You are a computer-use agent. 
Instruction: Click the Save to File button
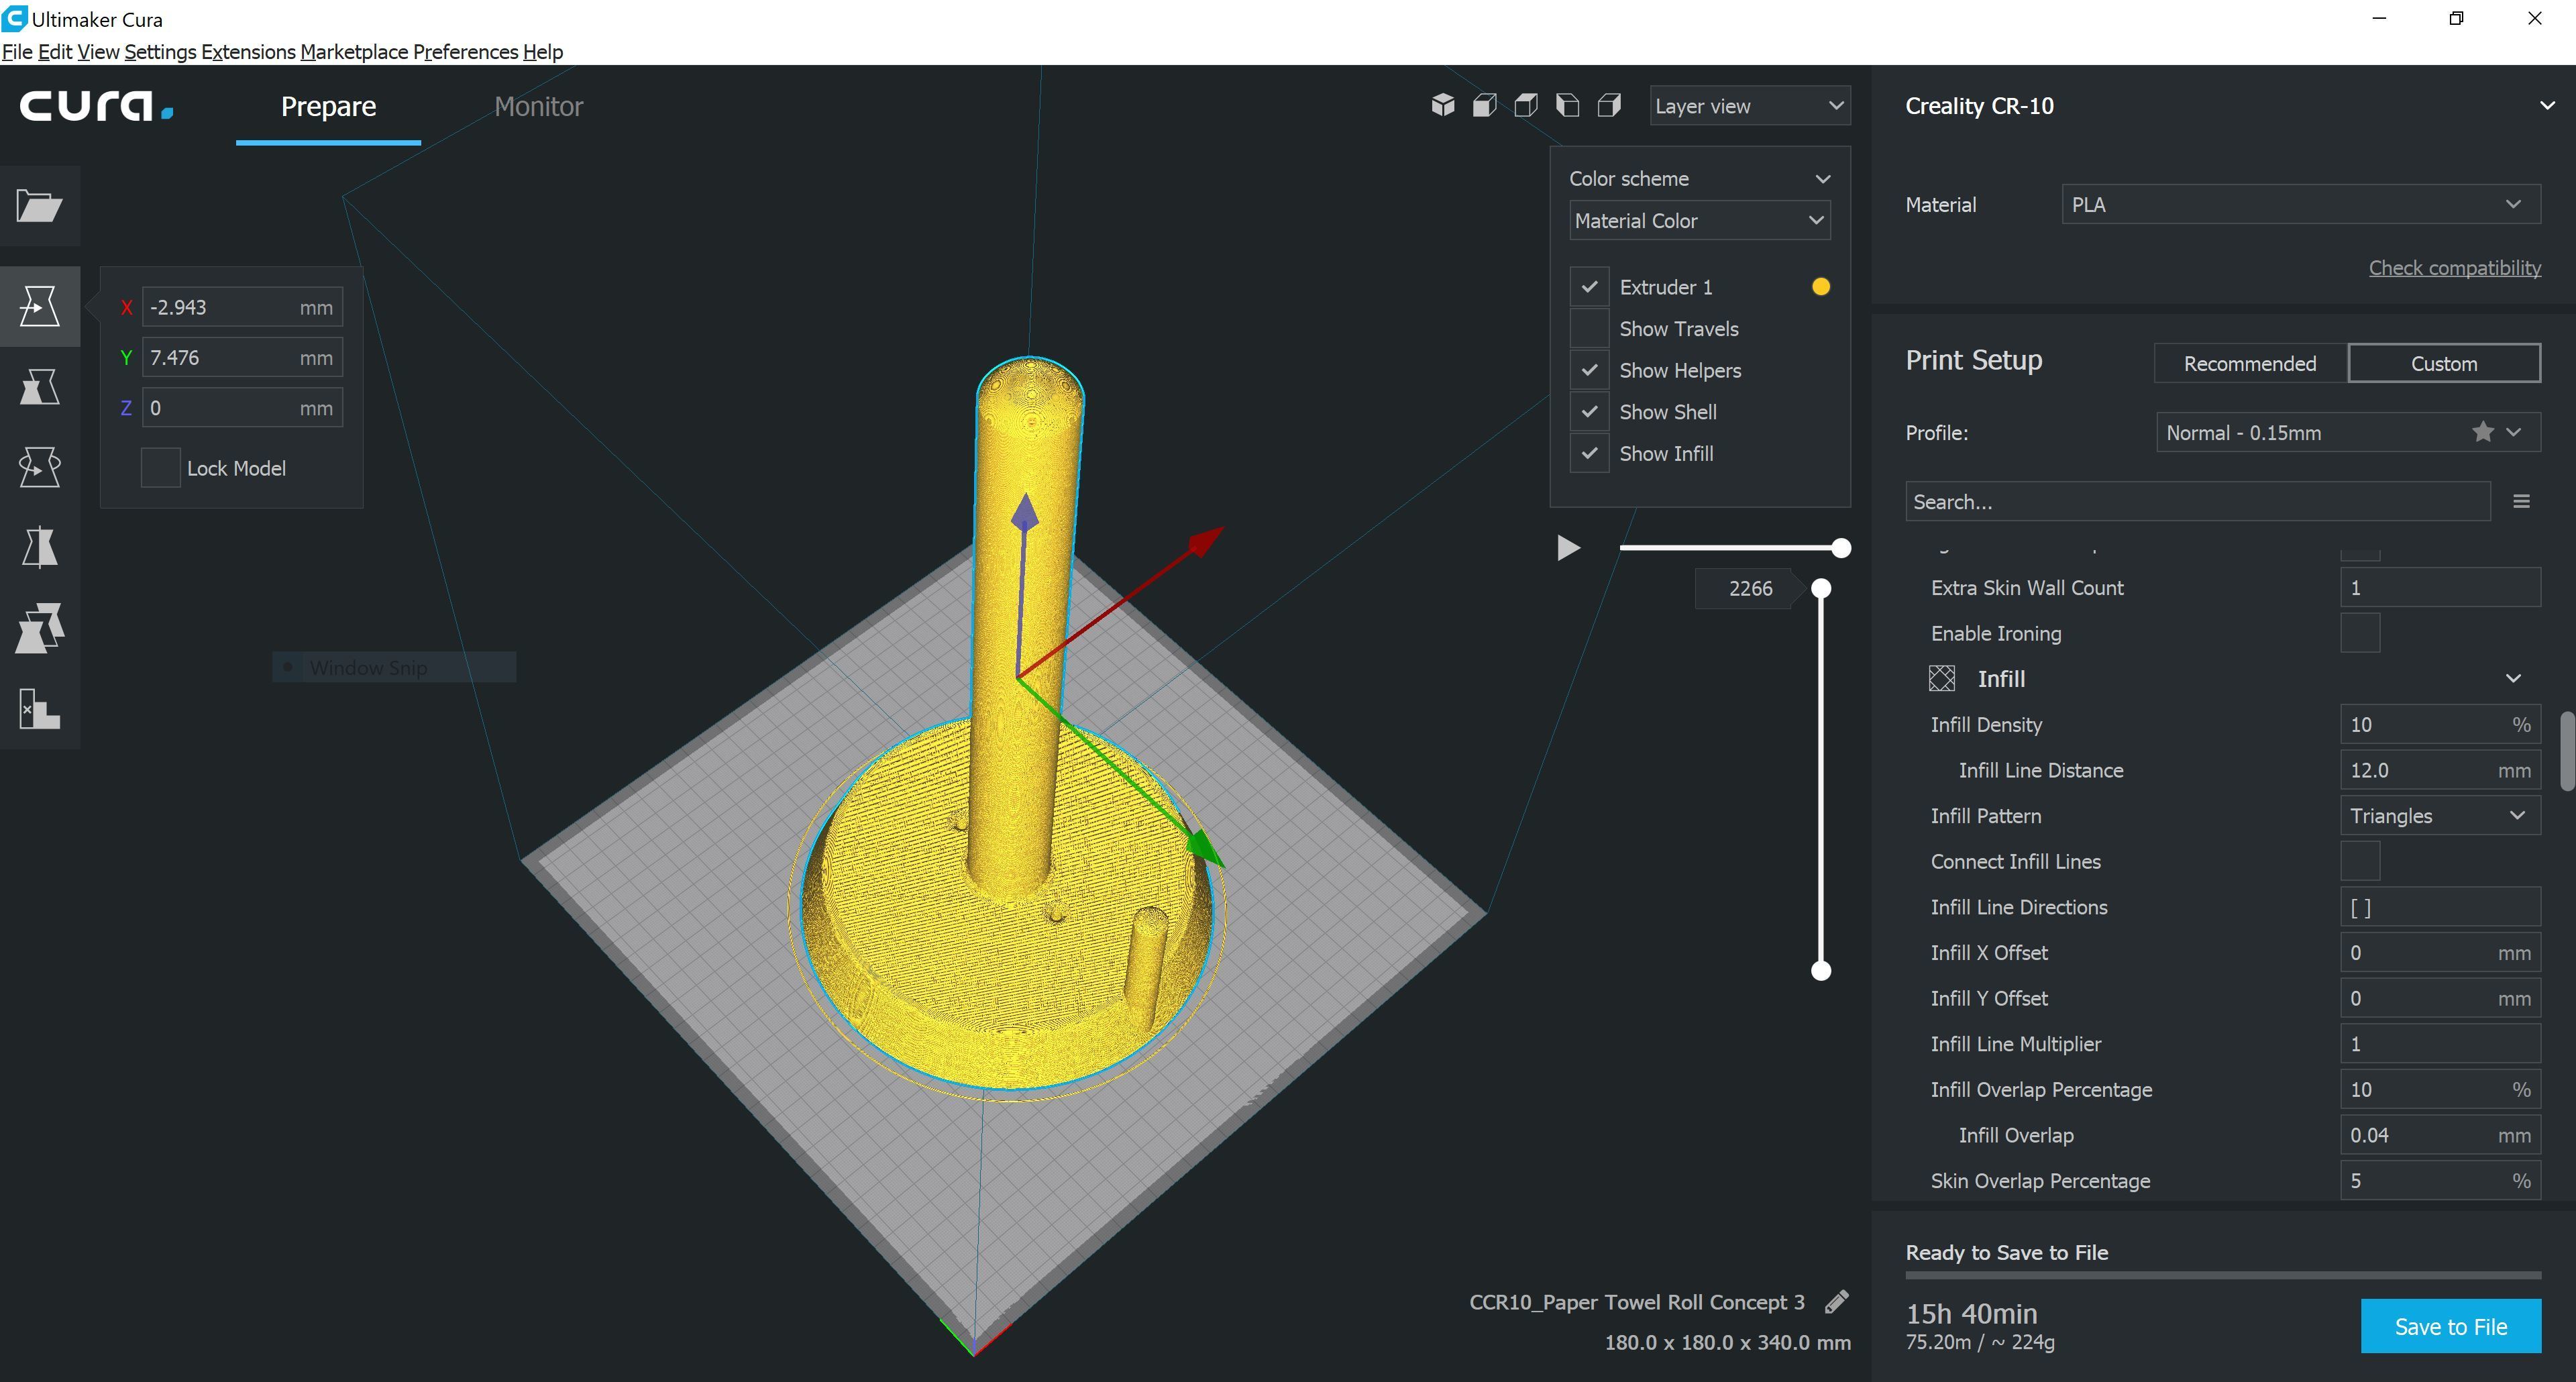(x=2449, y=1326)
